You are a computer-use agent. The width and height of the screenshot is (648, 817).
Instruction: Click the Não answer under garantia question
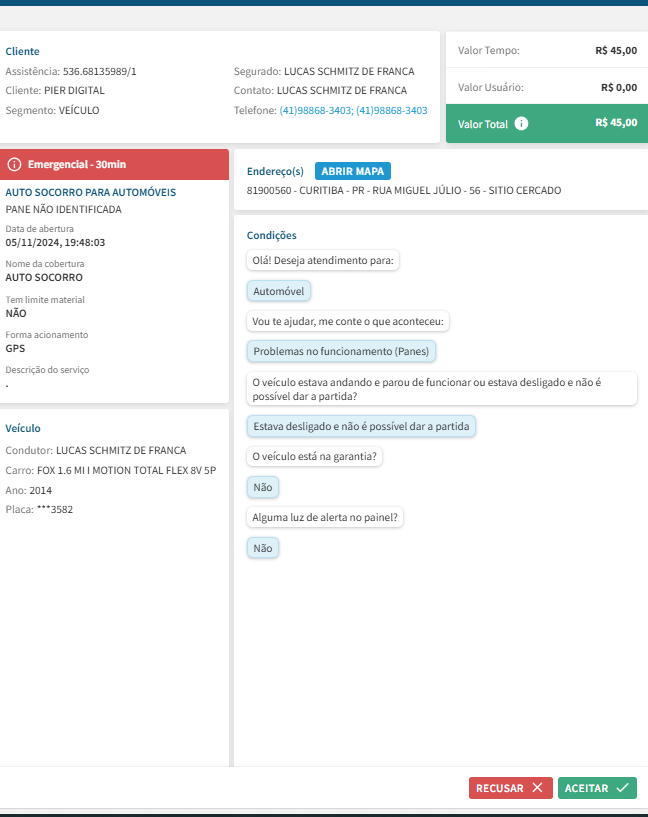coord(263,487)
